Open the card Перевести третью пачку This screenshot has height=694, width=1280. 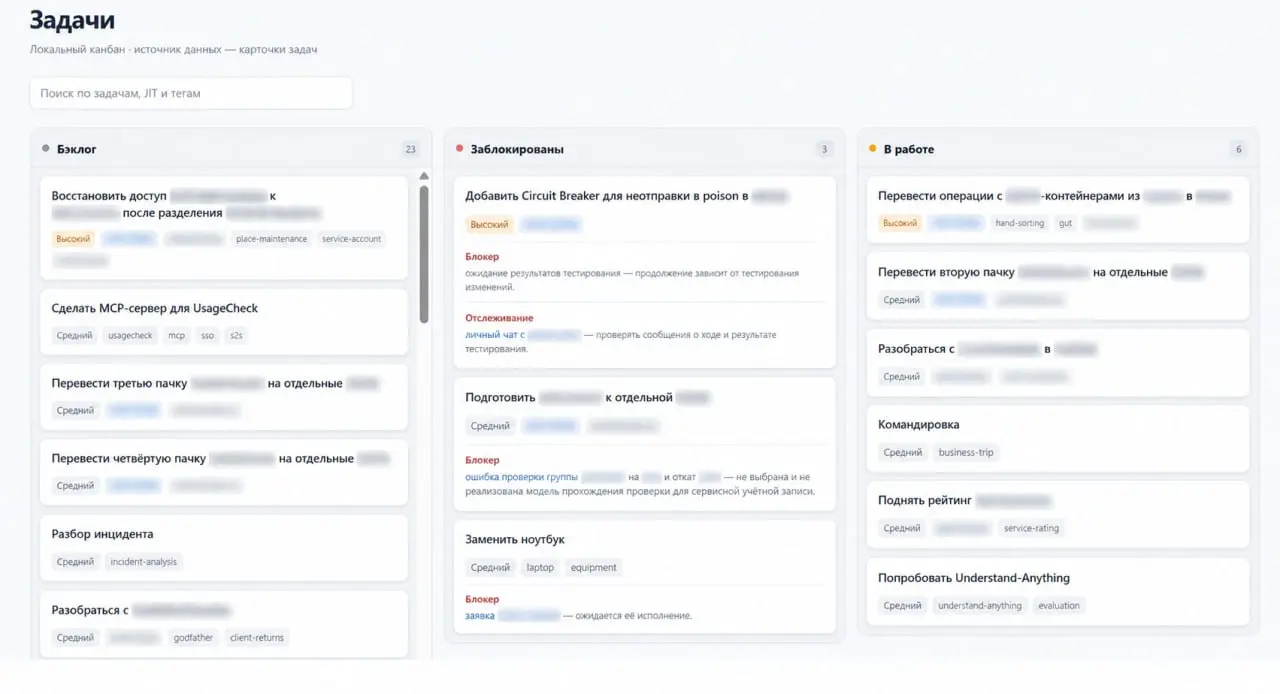coord(224,397)
